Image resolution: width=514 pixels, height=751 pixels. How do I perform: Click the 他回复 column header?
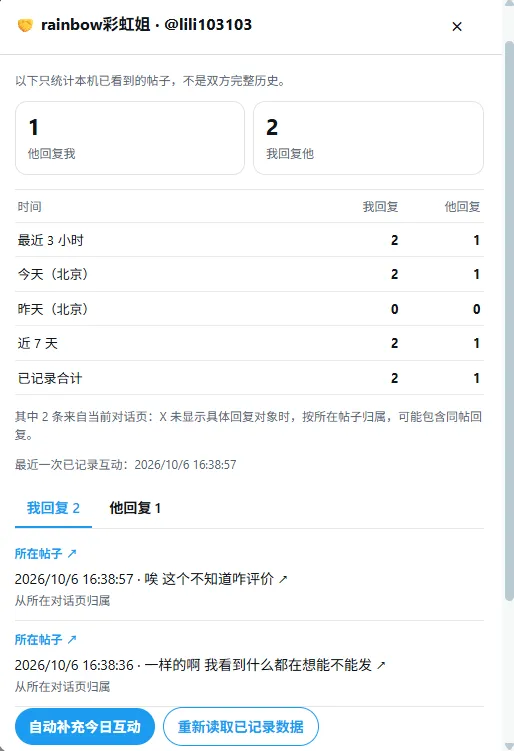coord(462,206)
